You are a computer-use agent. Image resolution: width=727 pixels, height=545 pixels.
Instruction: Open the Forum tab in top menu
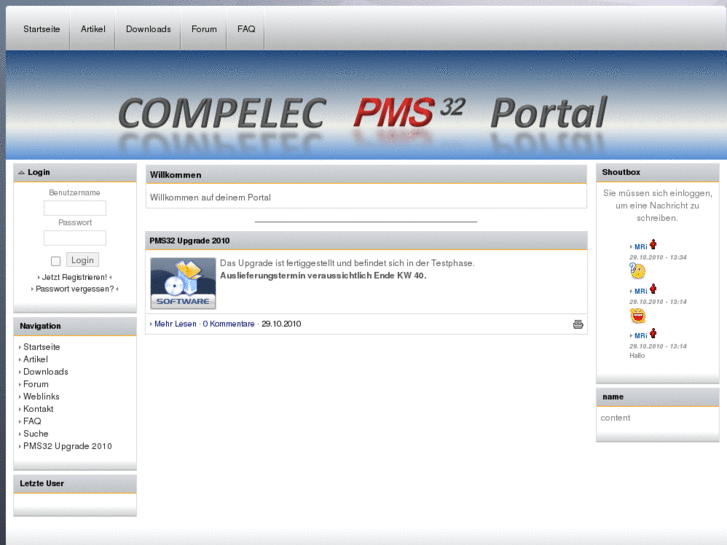204,29
